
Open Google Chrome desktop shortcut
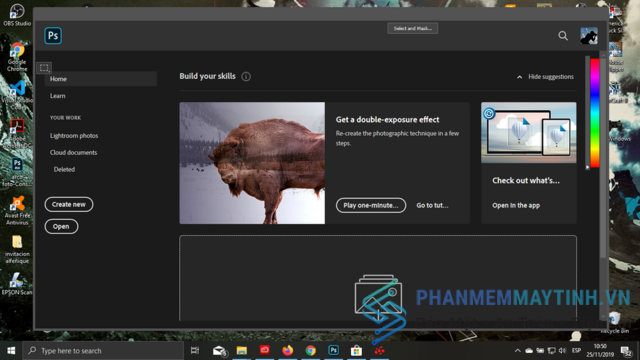click(x=17, y=57)
